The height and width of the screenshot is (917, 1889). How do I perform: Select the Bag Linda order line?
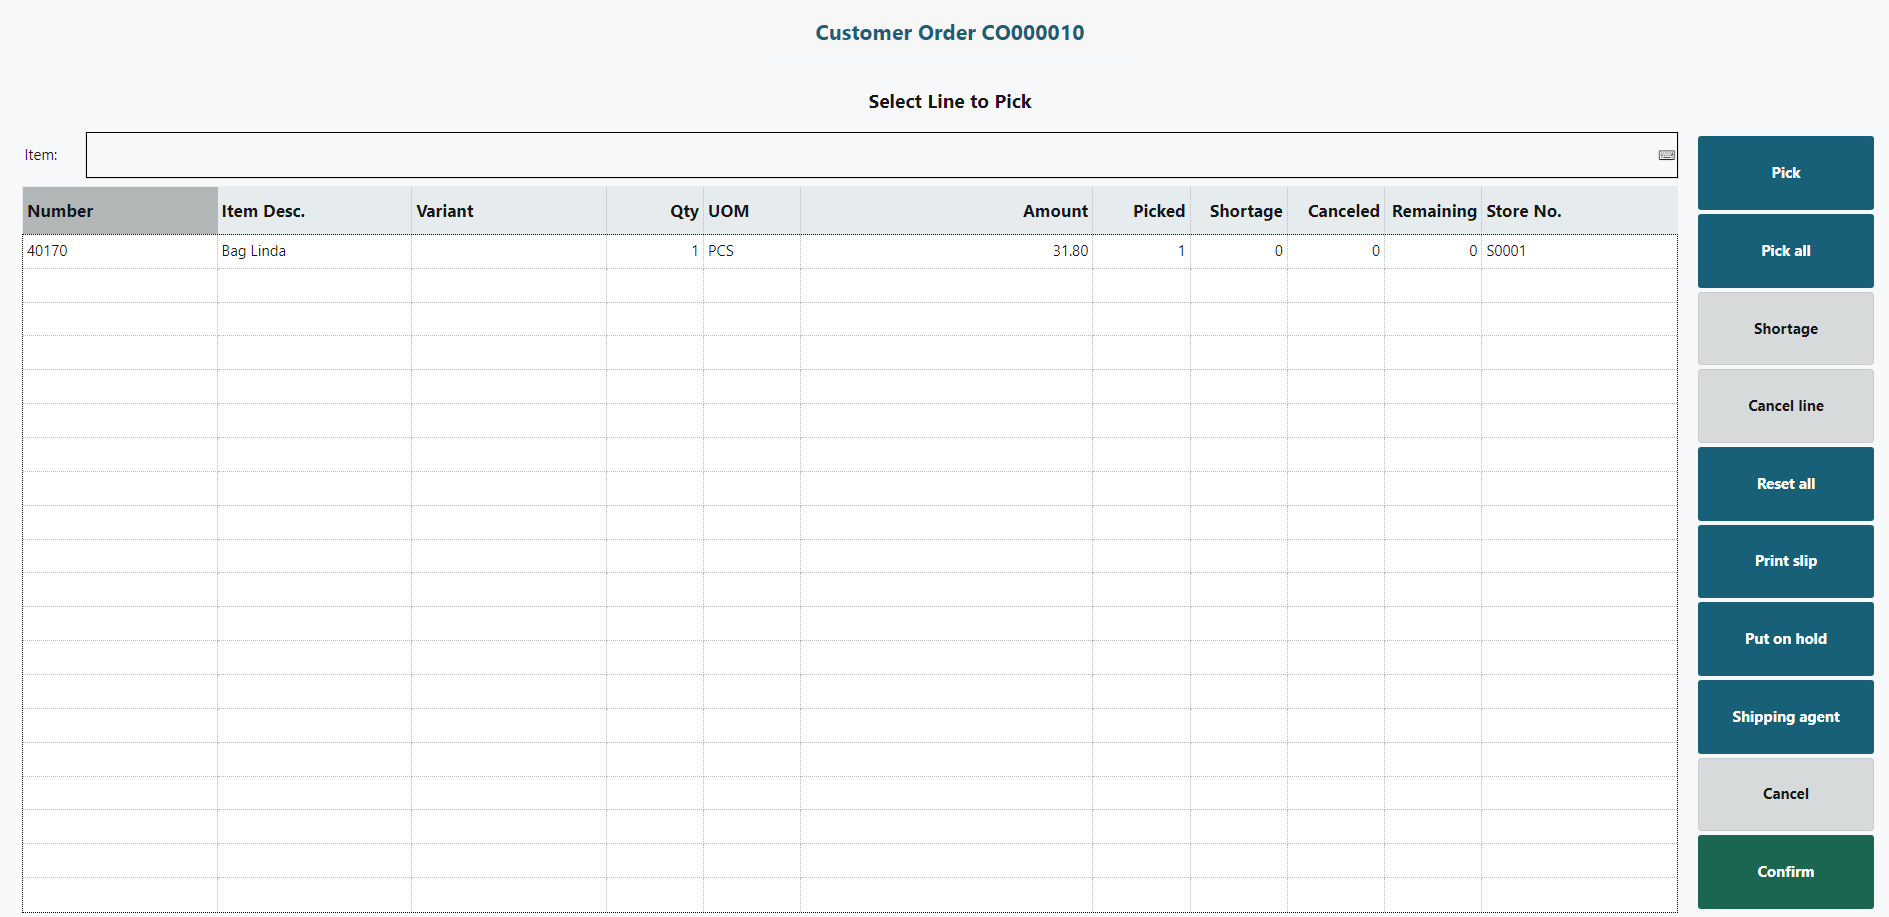(254, 251)
